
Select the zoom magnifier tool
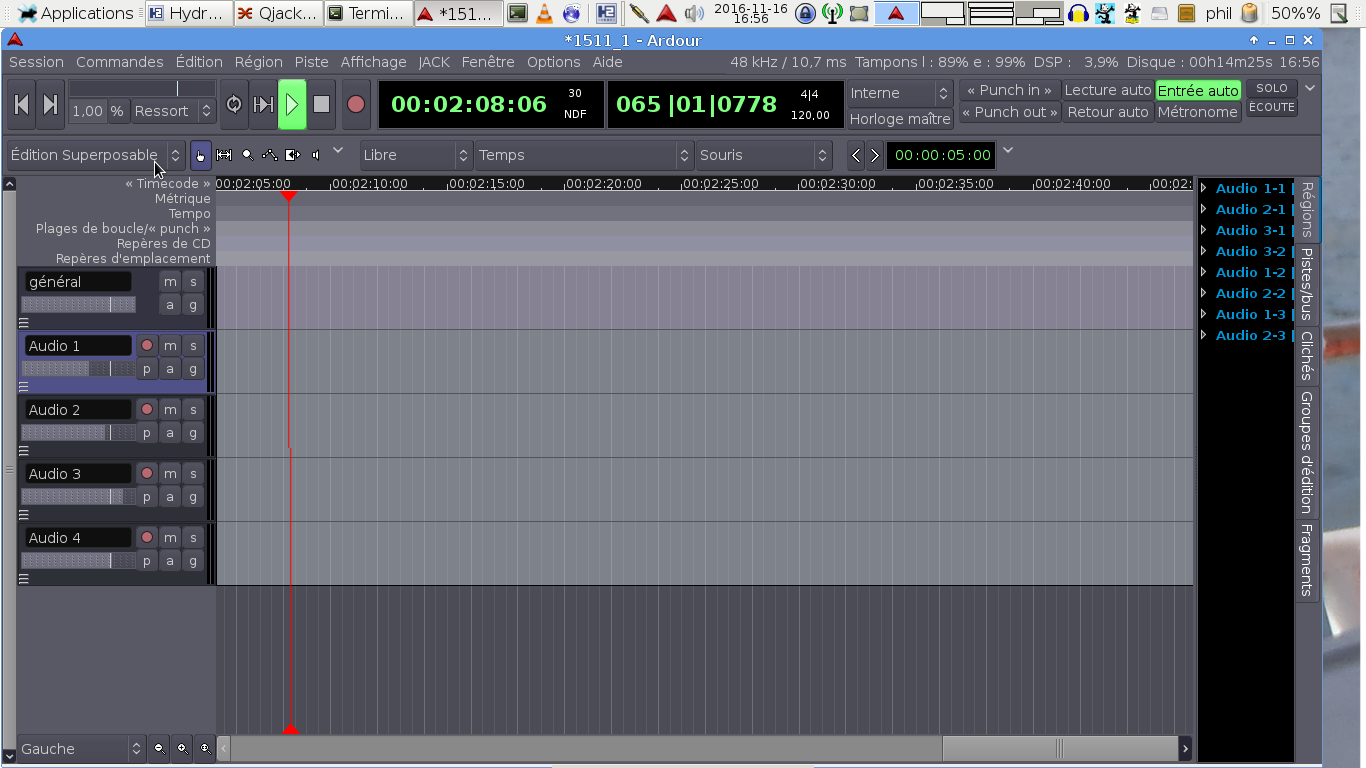tap(247, 155)
